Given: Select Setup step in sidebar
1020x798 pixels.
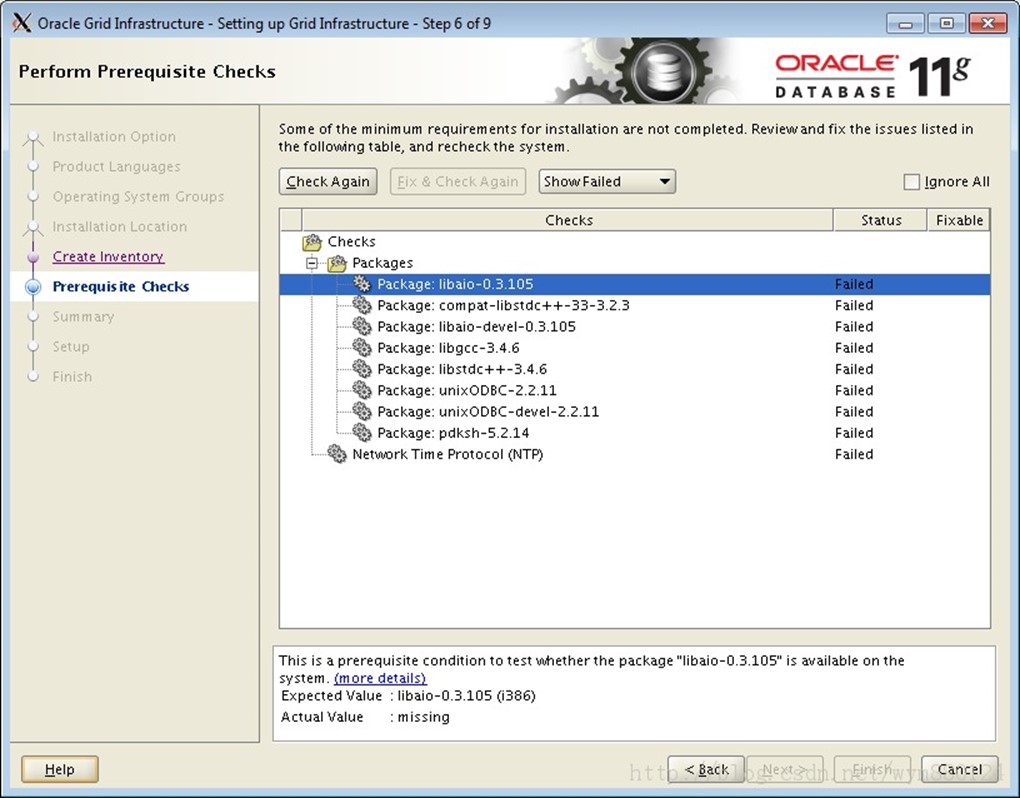Looking at the screenshot, I should [71, 347].
